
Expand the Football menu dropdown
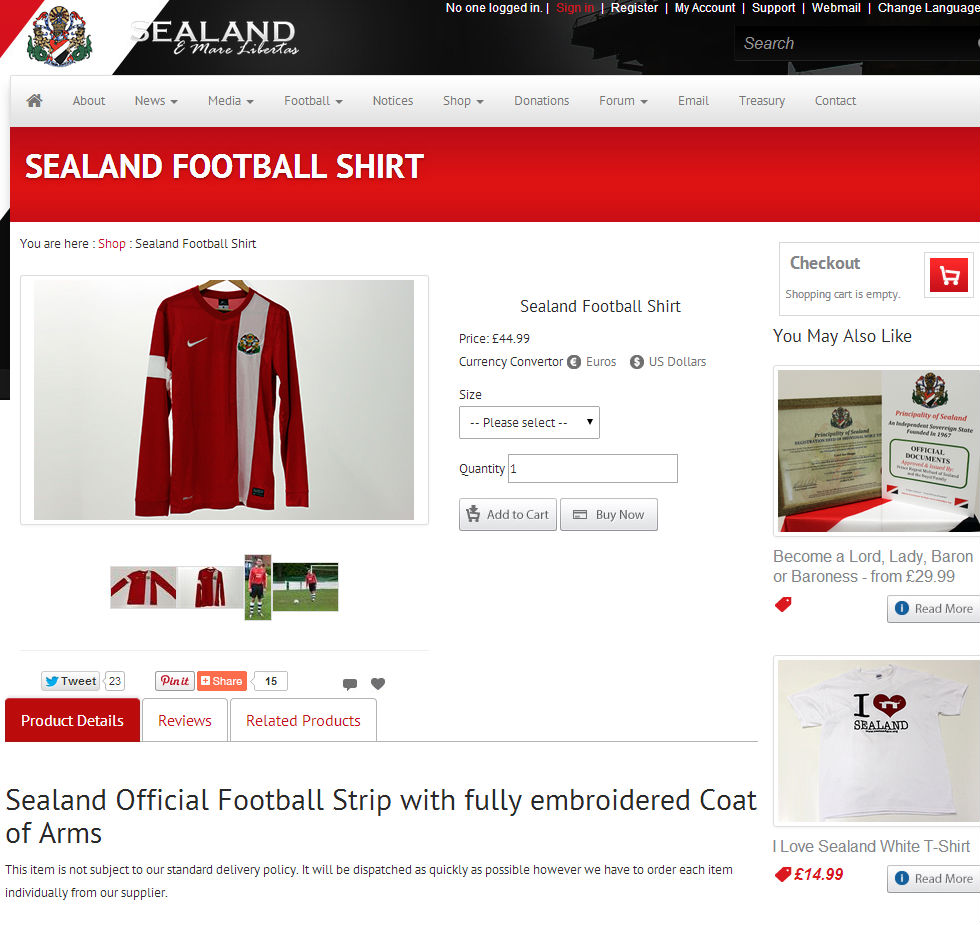click(x=313, y=101)
